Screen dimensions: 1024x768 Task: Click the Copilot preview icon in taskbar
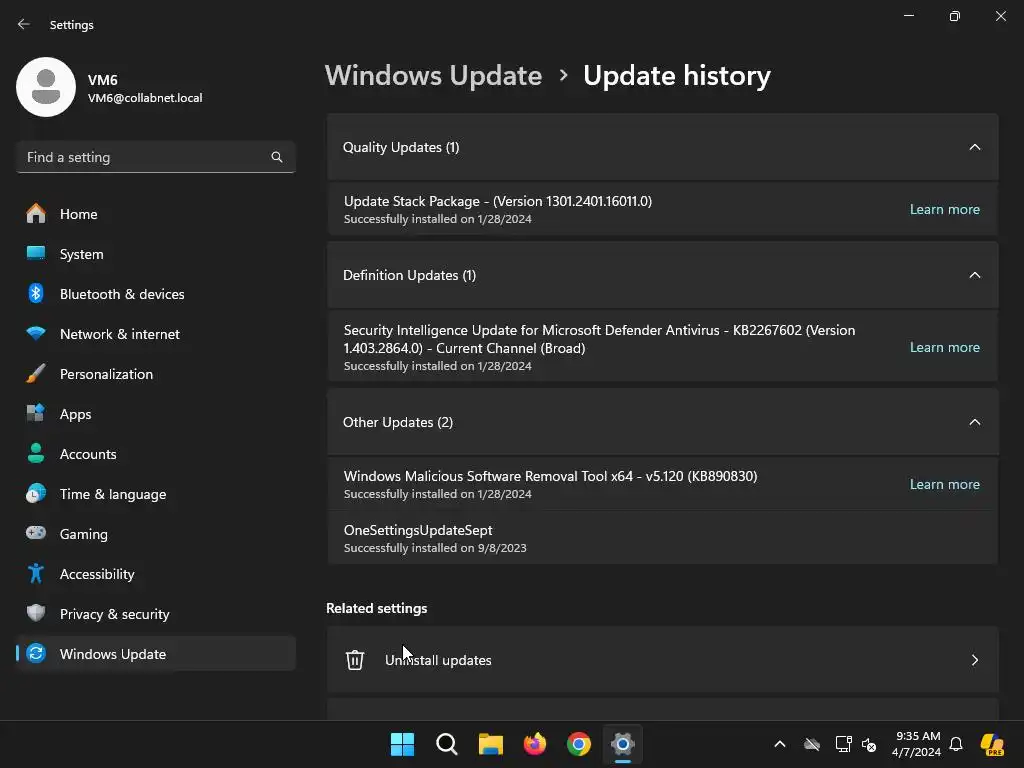992,744
